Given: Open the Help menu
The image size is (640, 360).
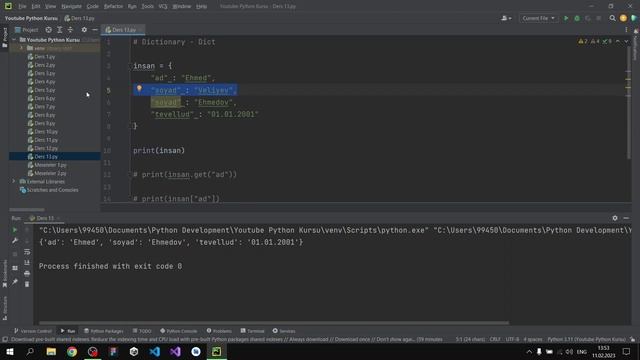Looking at the screenshot, I should pyautogui.click(x=201, y=6).
